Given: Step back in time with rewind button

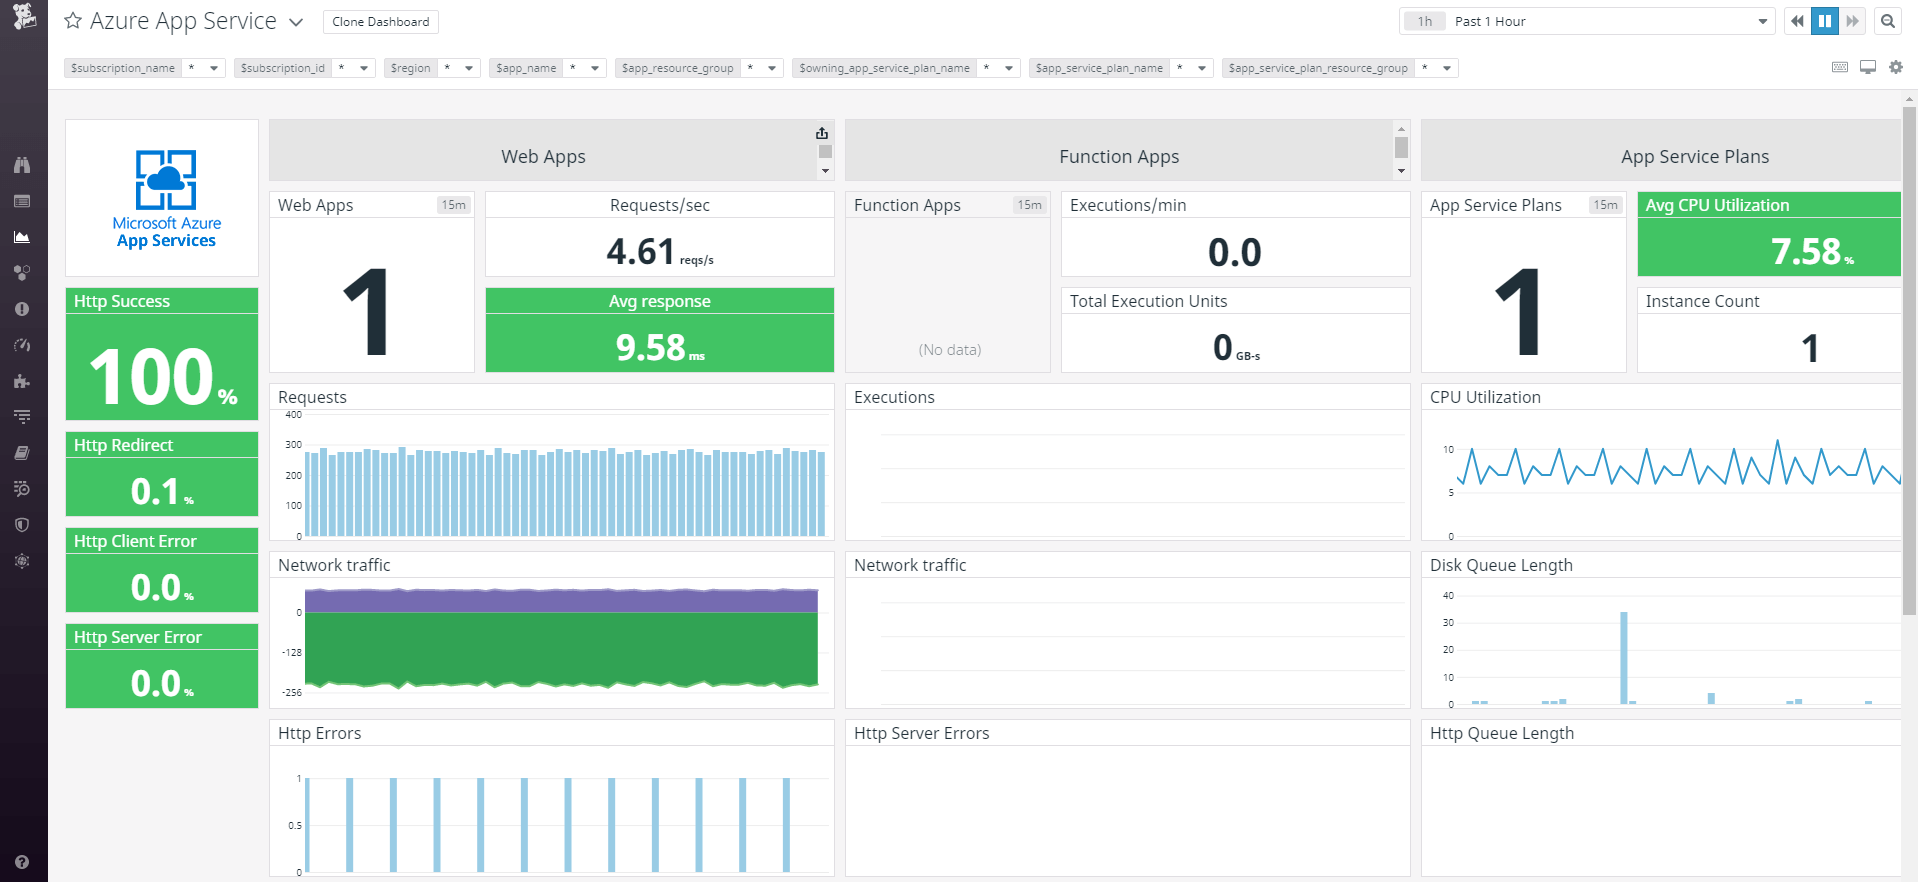Looking at the screenshot, I should (x=1797, y=21).
